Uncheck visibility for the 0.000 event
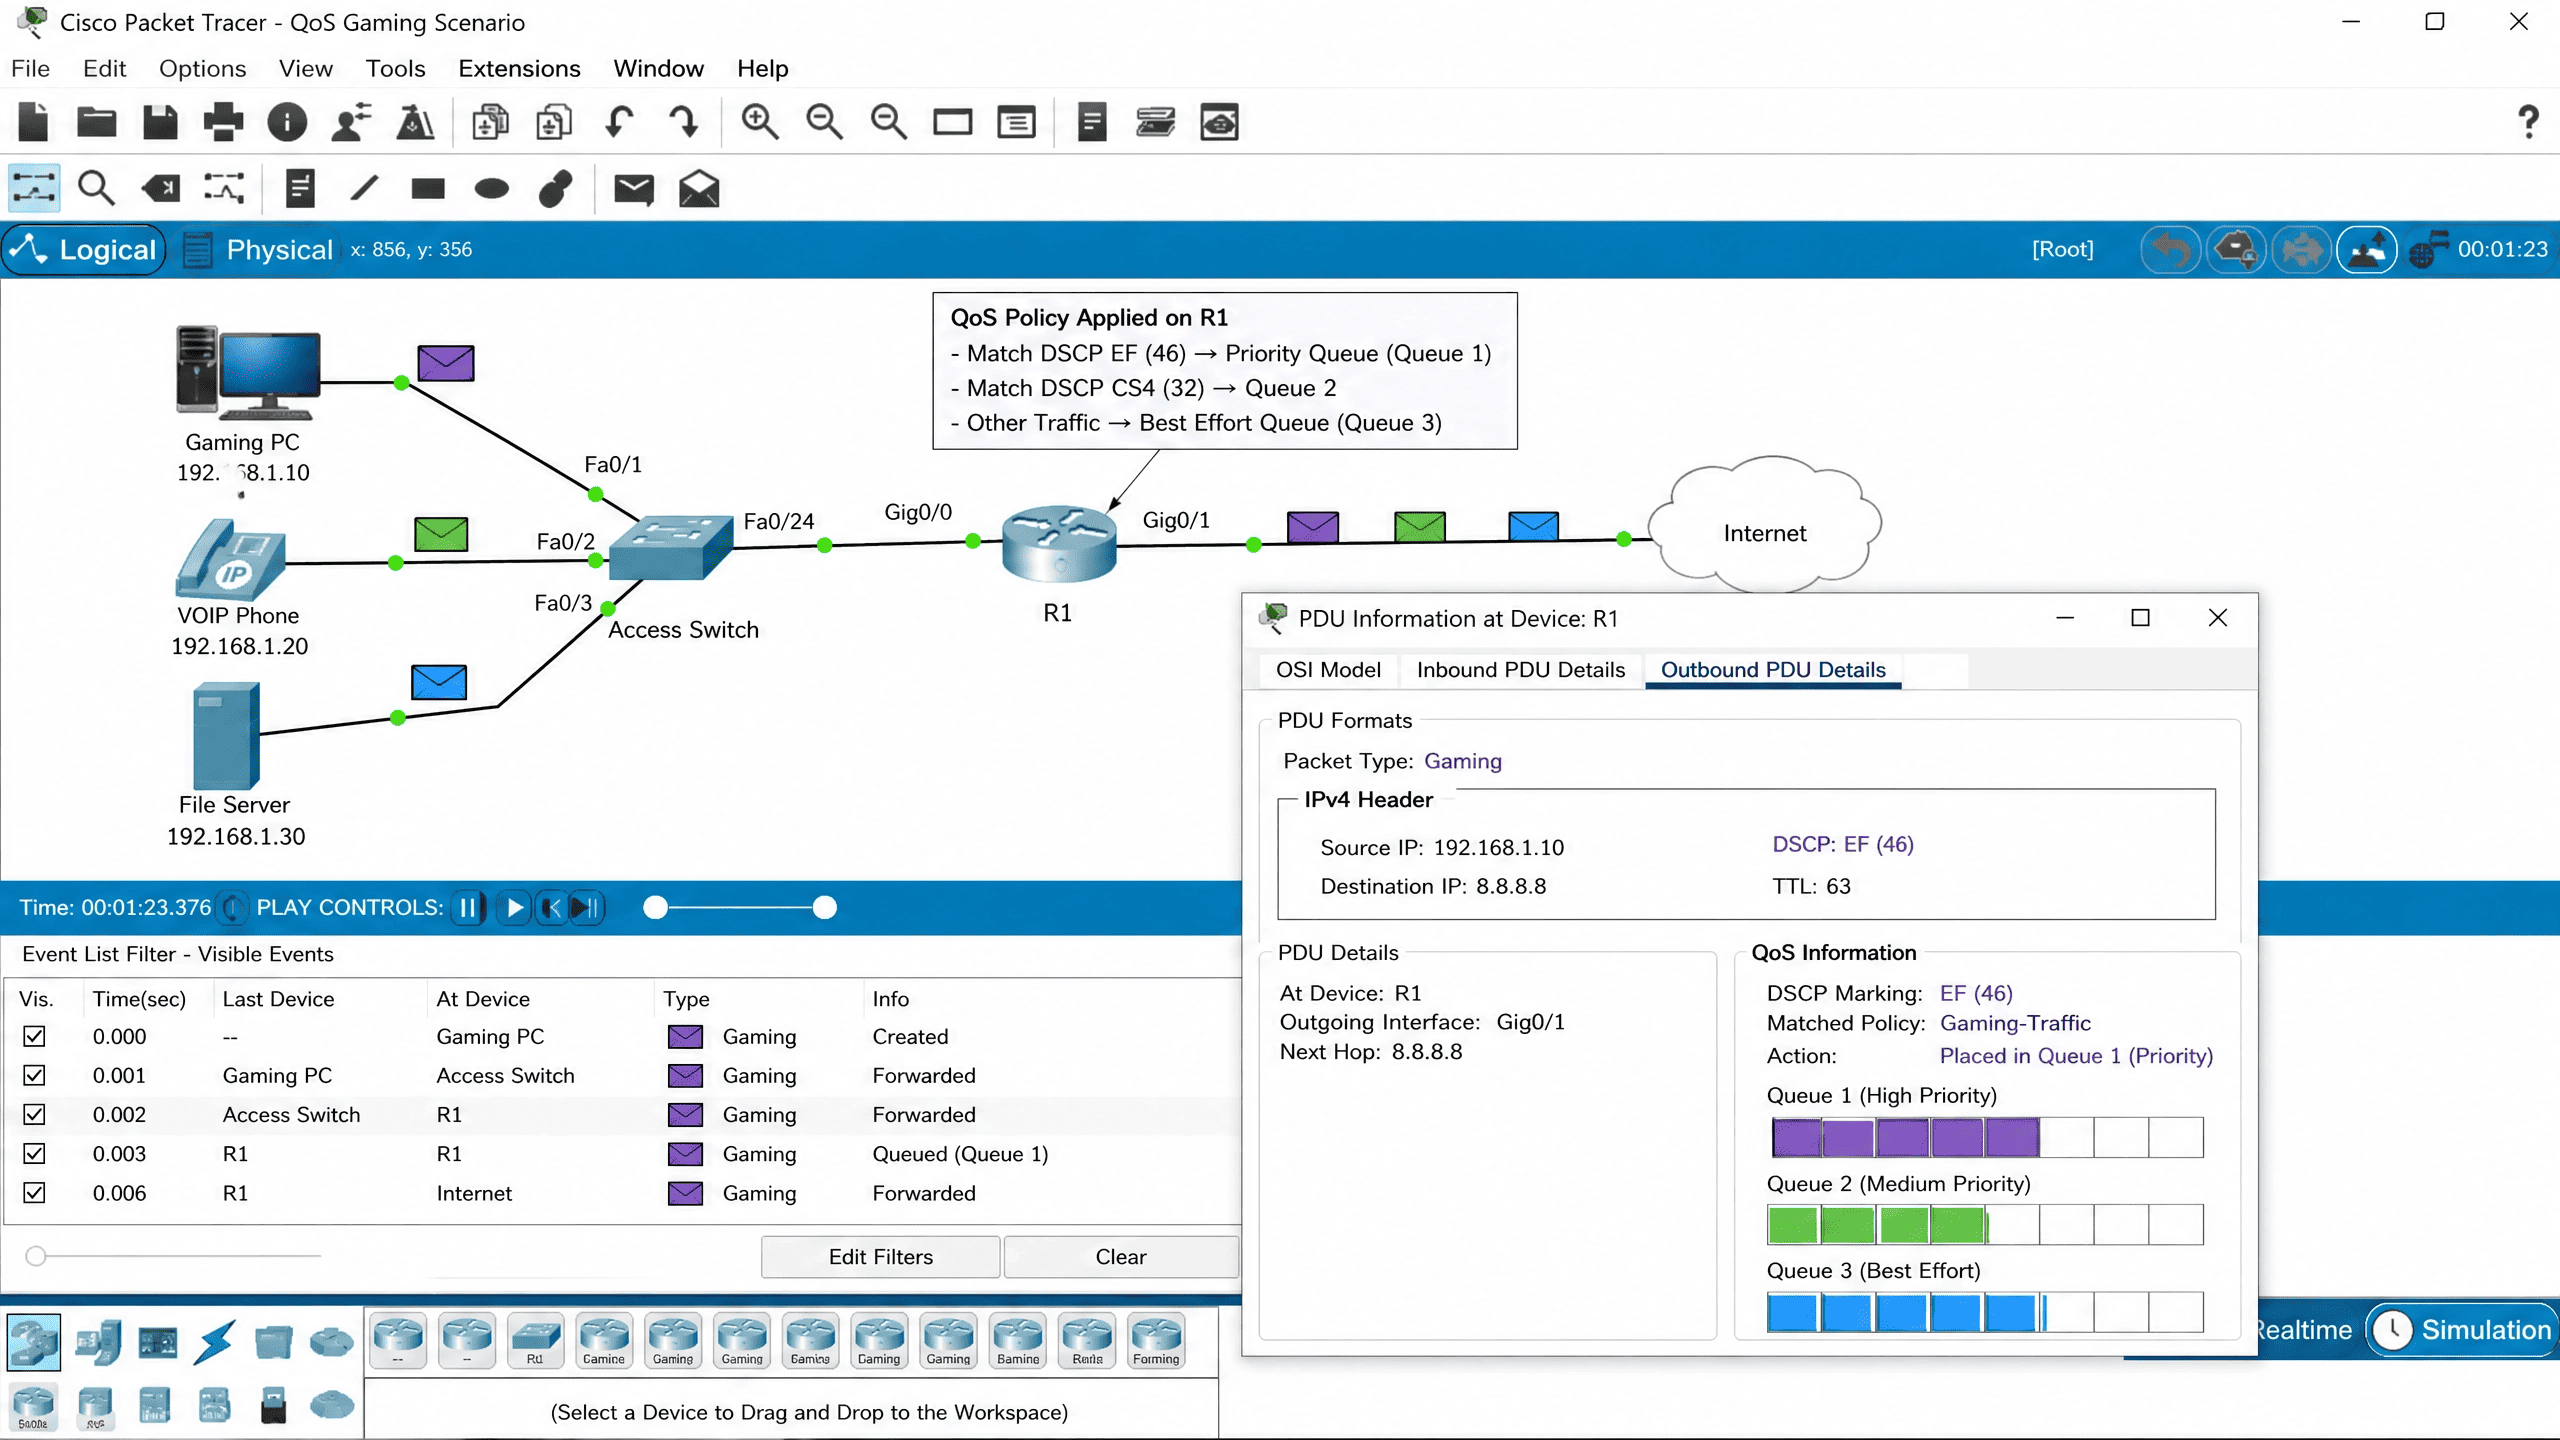The height and width of the screenshot is (1440, 2560). 34,1036
